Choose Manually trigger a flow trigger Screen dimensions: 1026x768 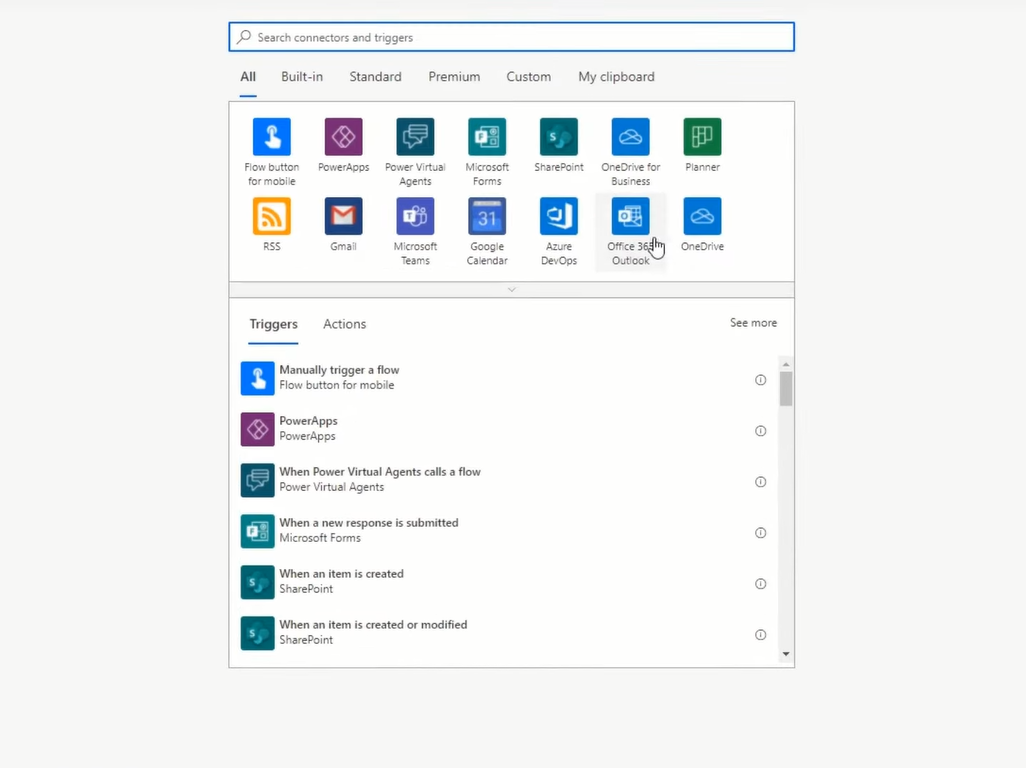coord(503,378)
